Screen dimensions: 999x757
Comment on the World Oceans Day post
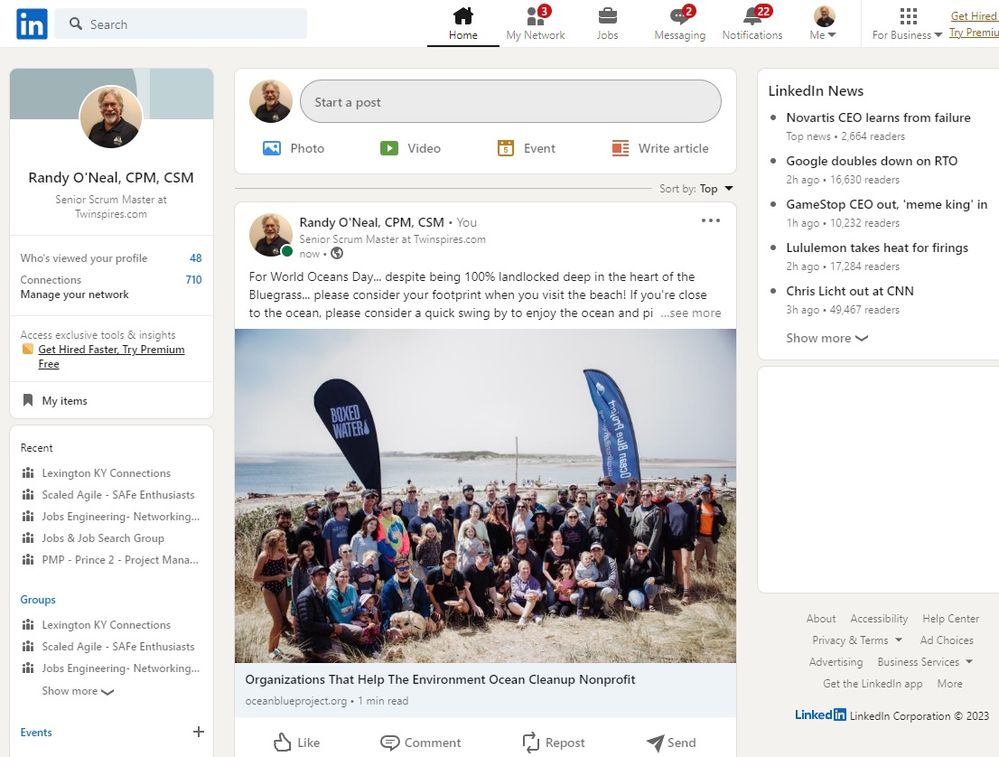(420, 742)
